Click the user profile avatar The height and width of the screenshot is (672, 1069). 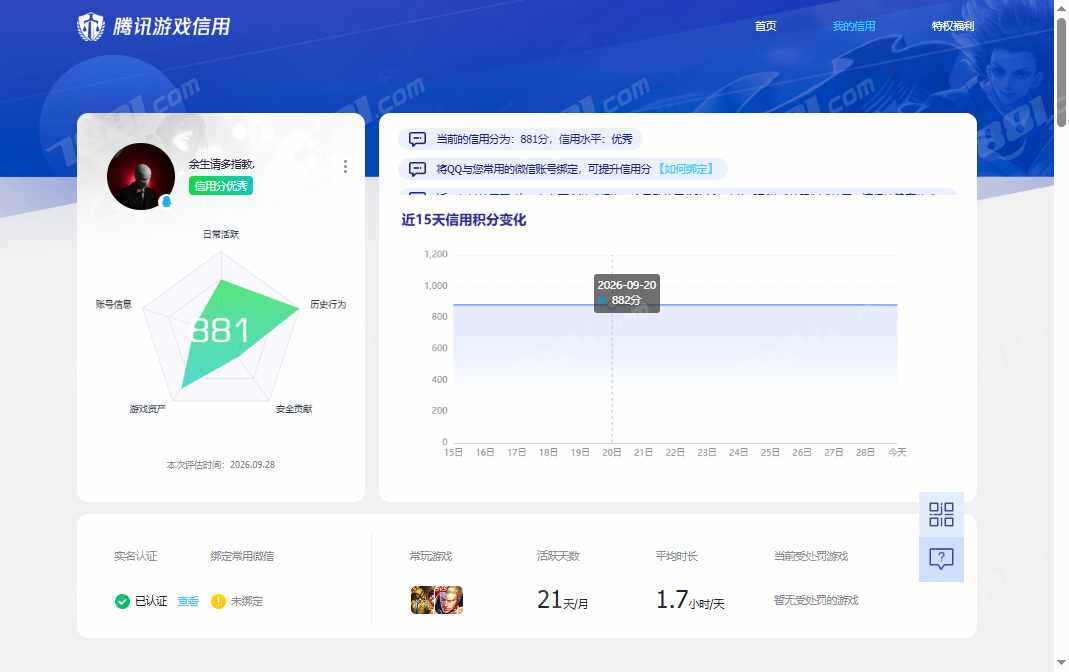(x=141, y=176)
